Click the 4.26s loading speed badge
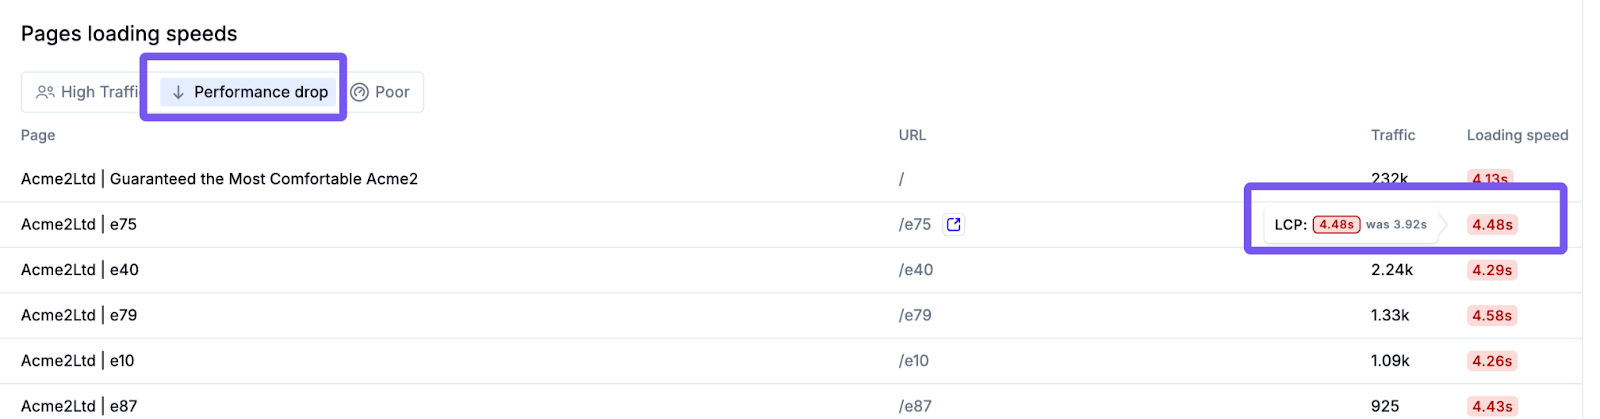The width and height of the screenshot is (1600, 419). click(1491, 361)
